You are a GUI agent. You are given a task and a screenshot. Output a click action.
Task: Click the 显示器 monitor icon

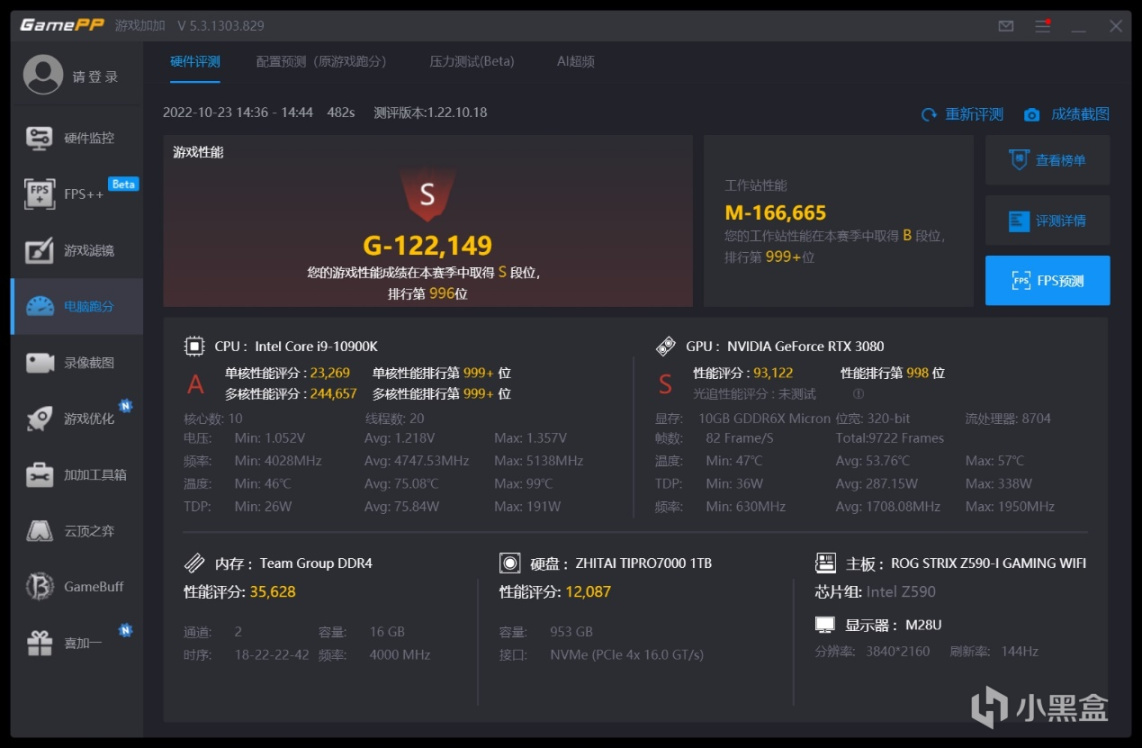[825, 624]
